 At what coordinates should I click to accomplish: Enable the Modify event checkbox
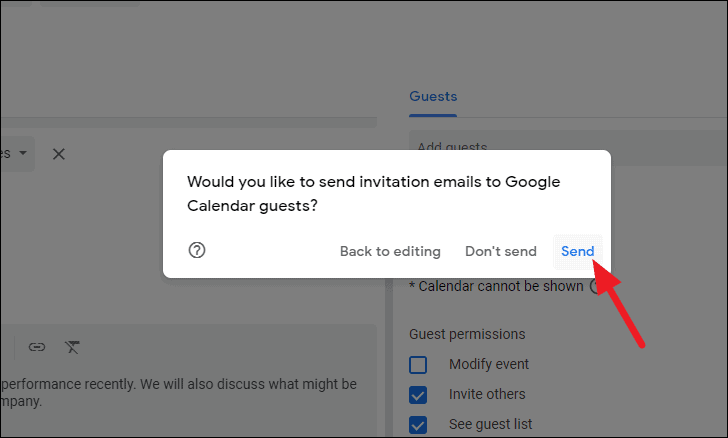(x=418, y=364)
